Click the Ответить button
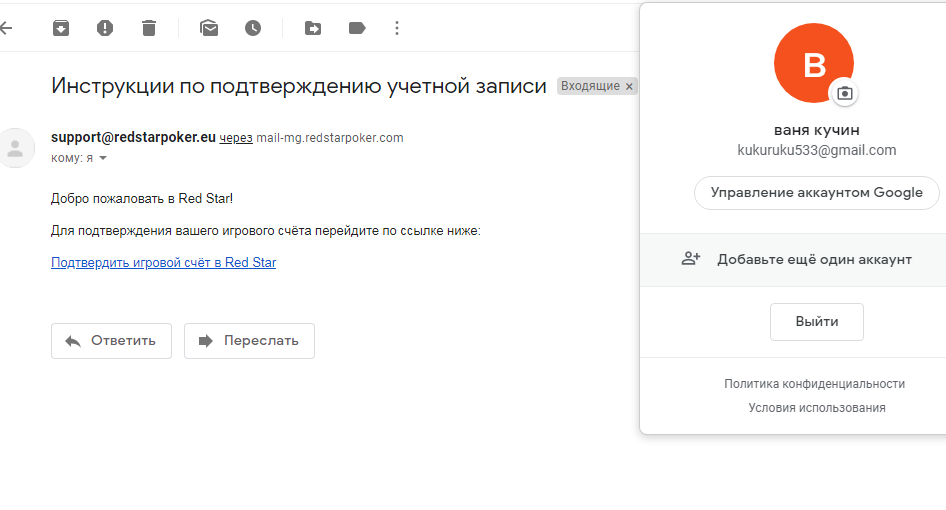The height and width of the screenshot is (510, 946). [x=112, y=341]
